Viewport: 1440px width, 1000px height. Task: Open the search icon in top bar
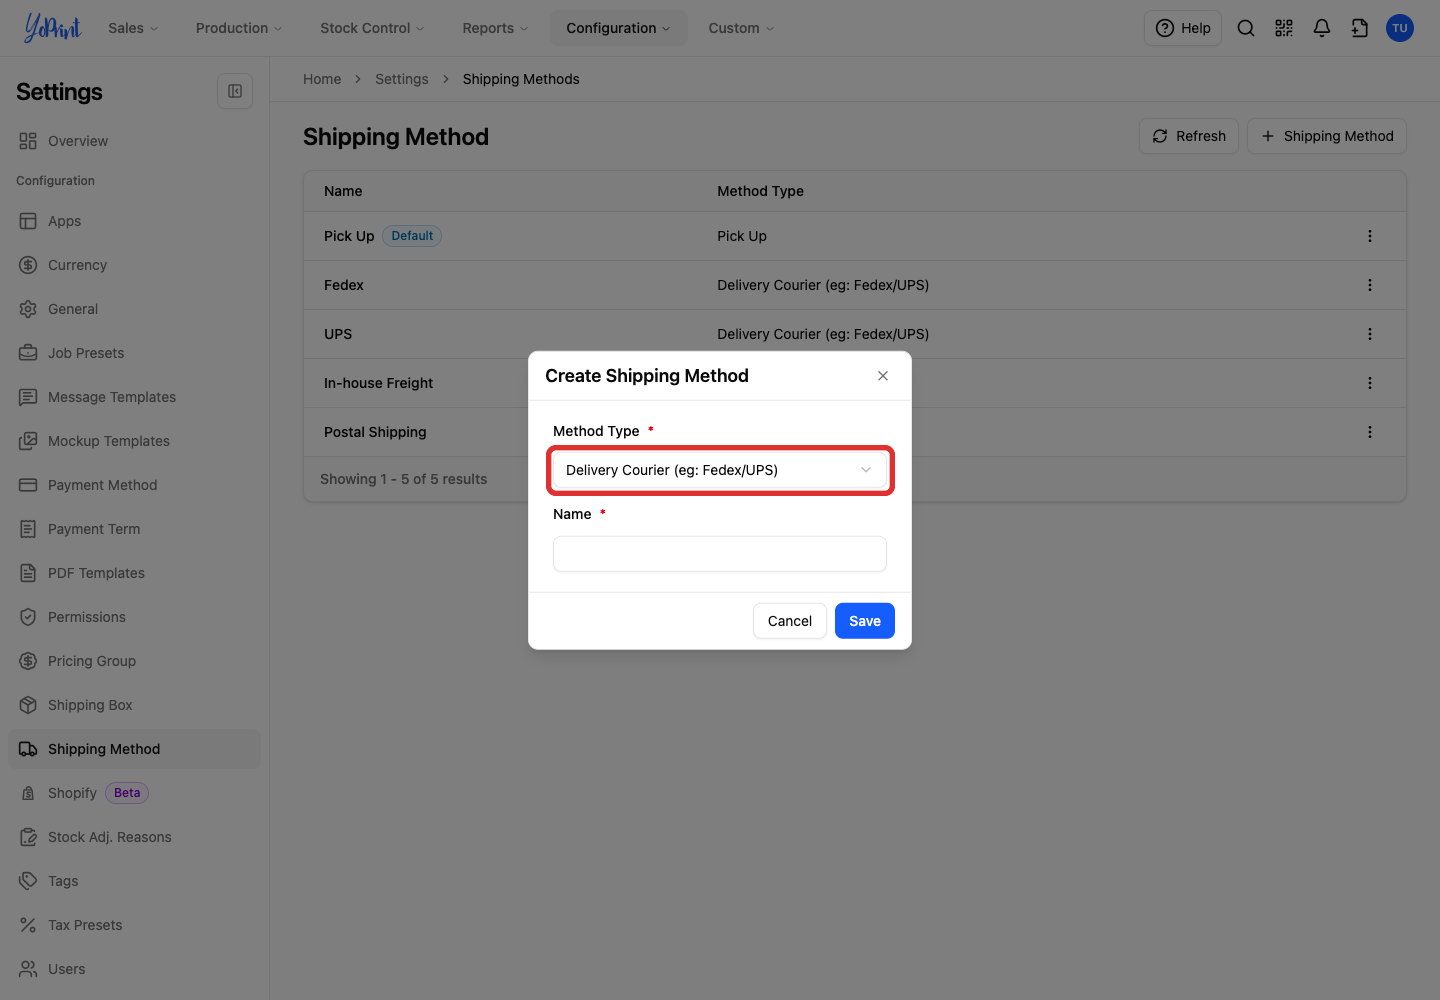1246,28
